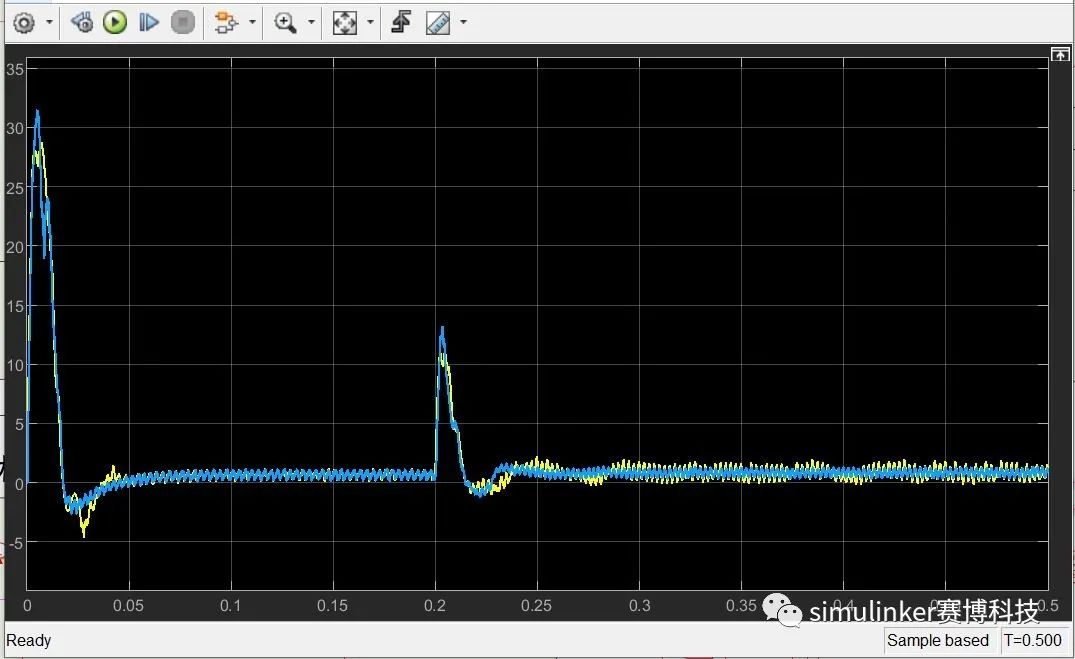This screenshot has width=1075, height=659.
Task: Click the Scale Axes Limits icon
Action: pyautogui.click(x=344, y=23)
